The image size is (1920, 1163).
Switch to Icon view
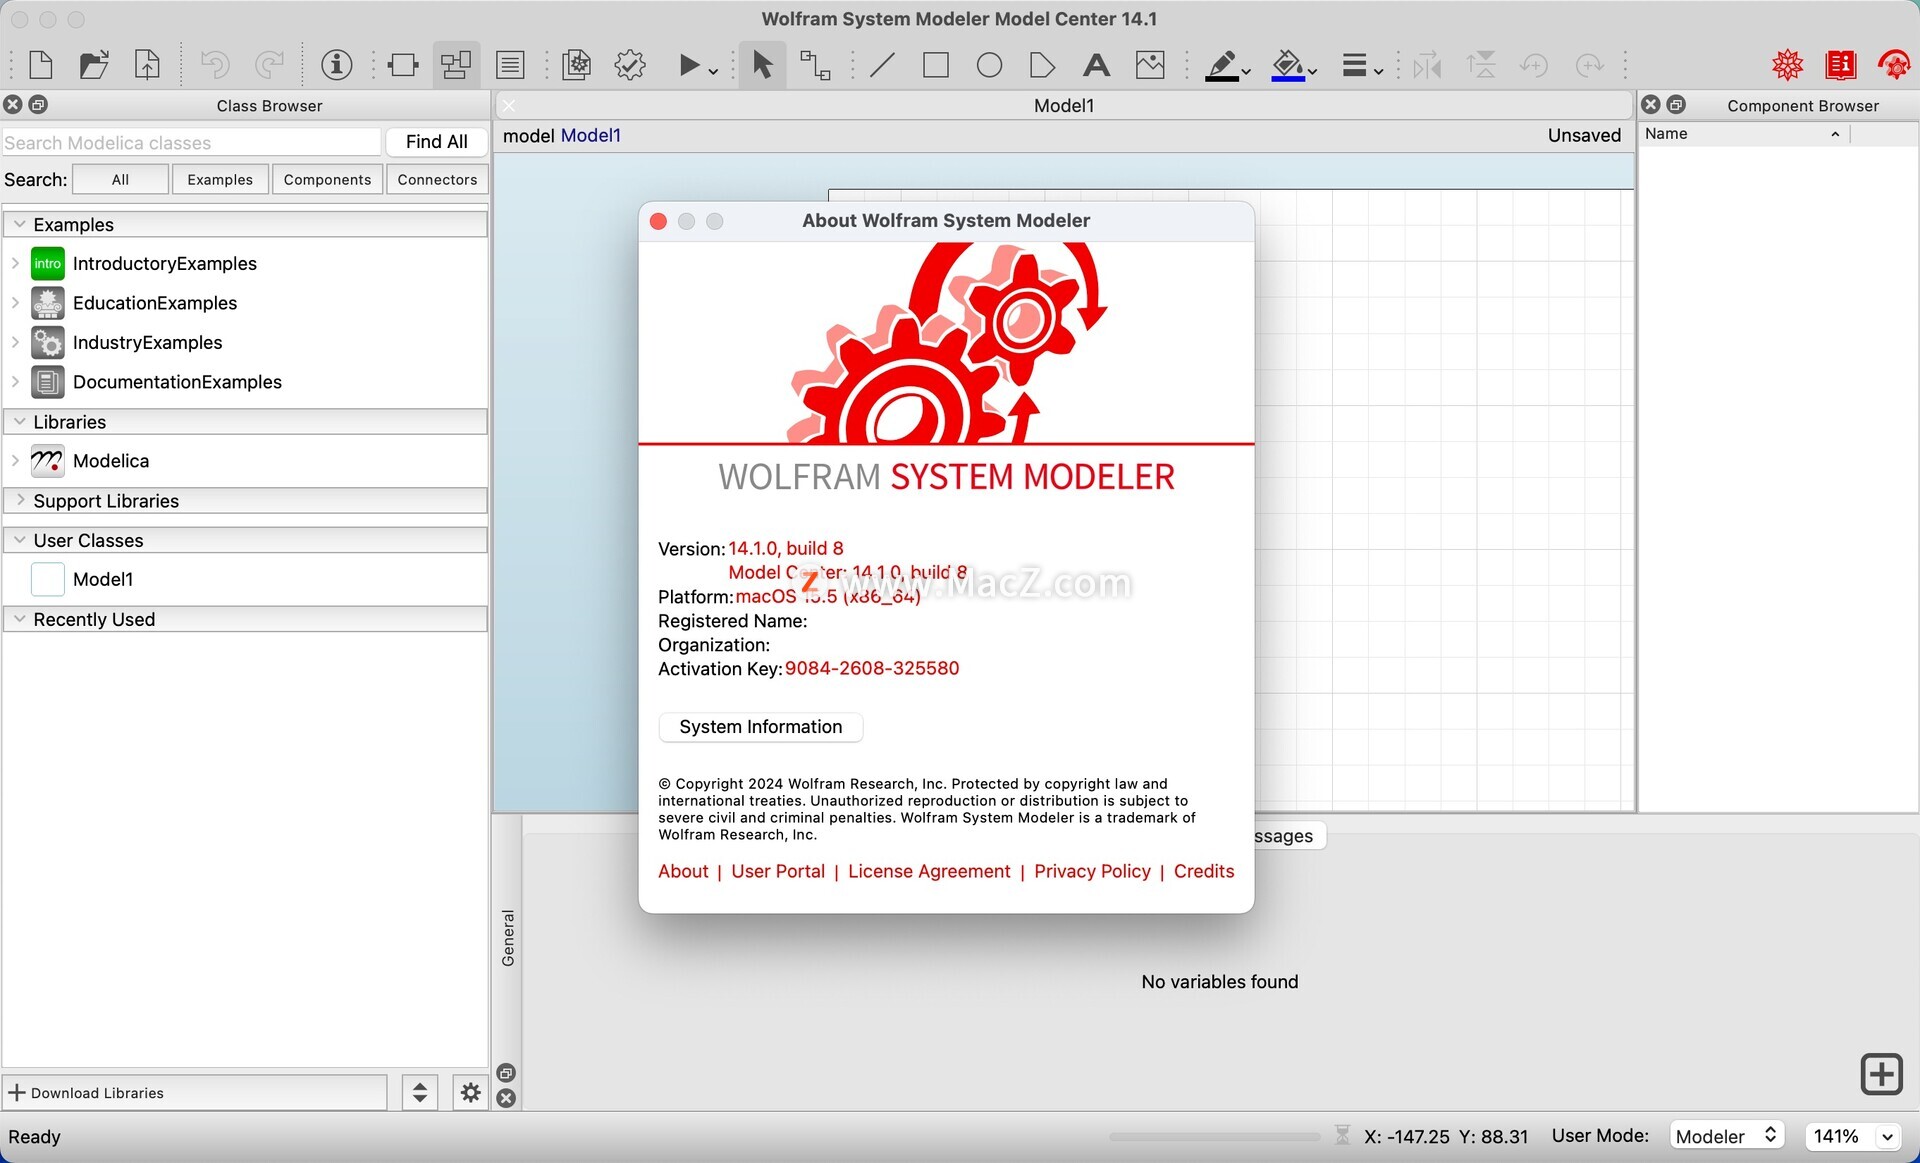(403, 65)
